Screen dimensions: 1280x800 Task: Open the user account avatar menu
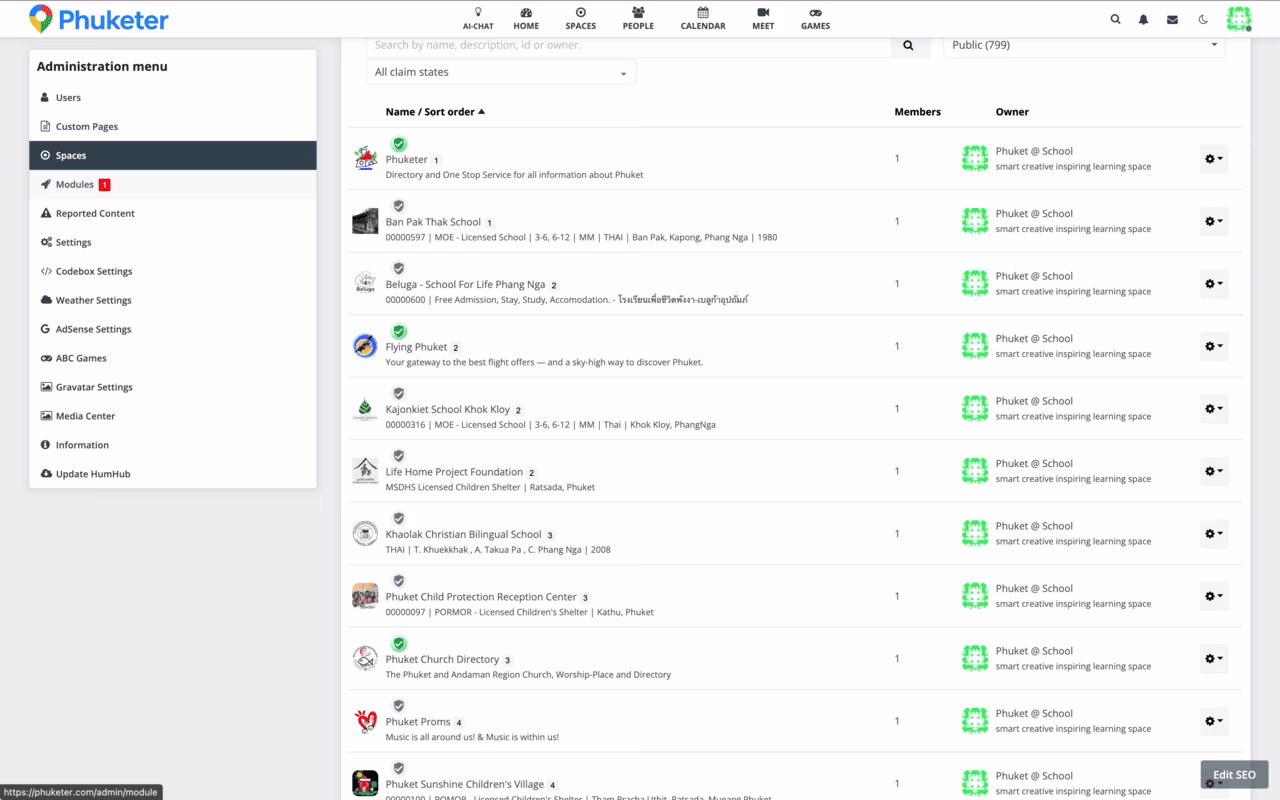point(1239,18)
